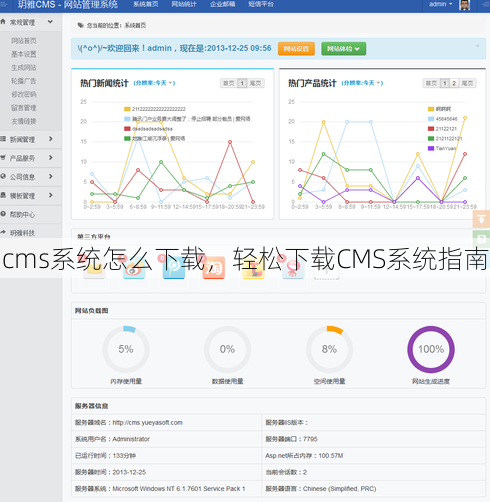
Task: Toggle the red 21122121 legend in product chart
Action: [442, 129]
